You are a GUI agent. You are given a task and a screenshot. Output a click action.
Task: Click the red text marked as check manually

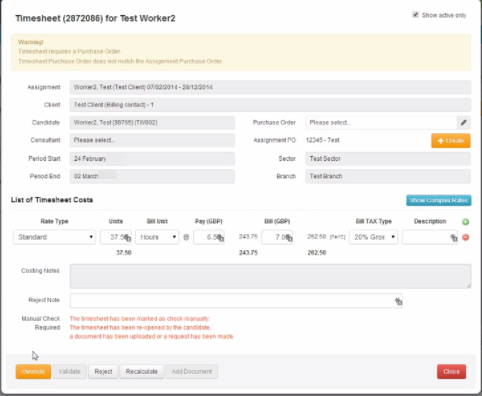pos(140,319)
